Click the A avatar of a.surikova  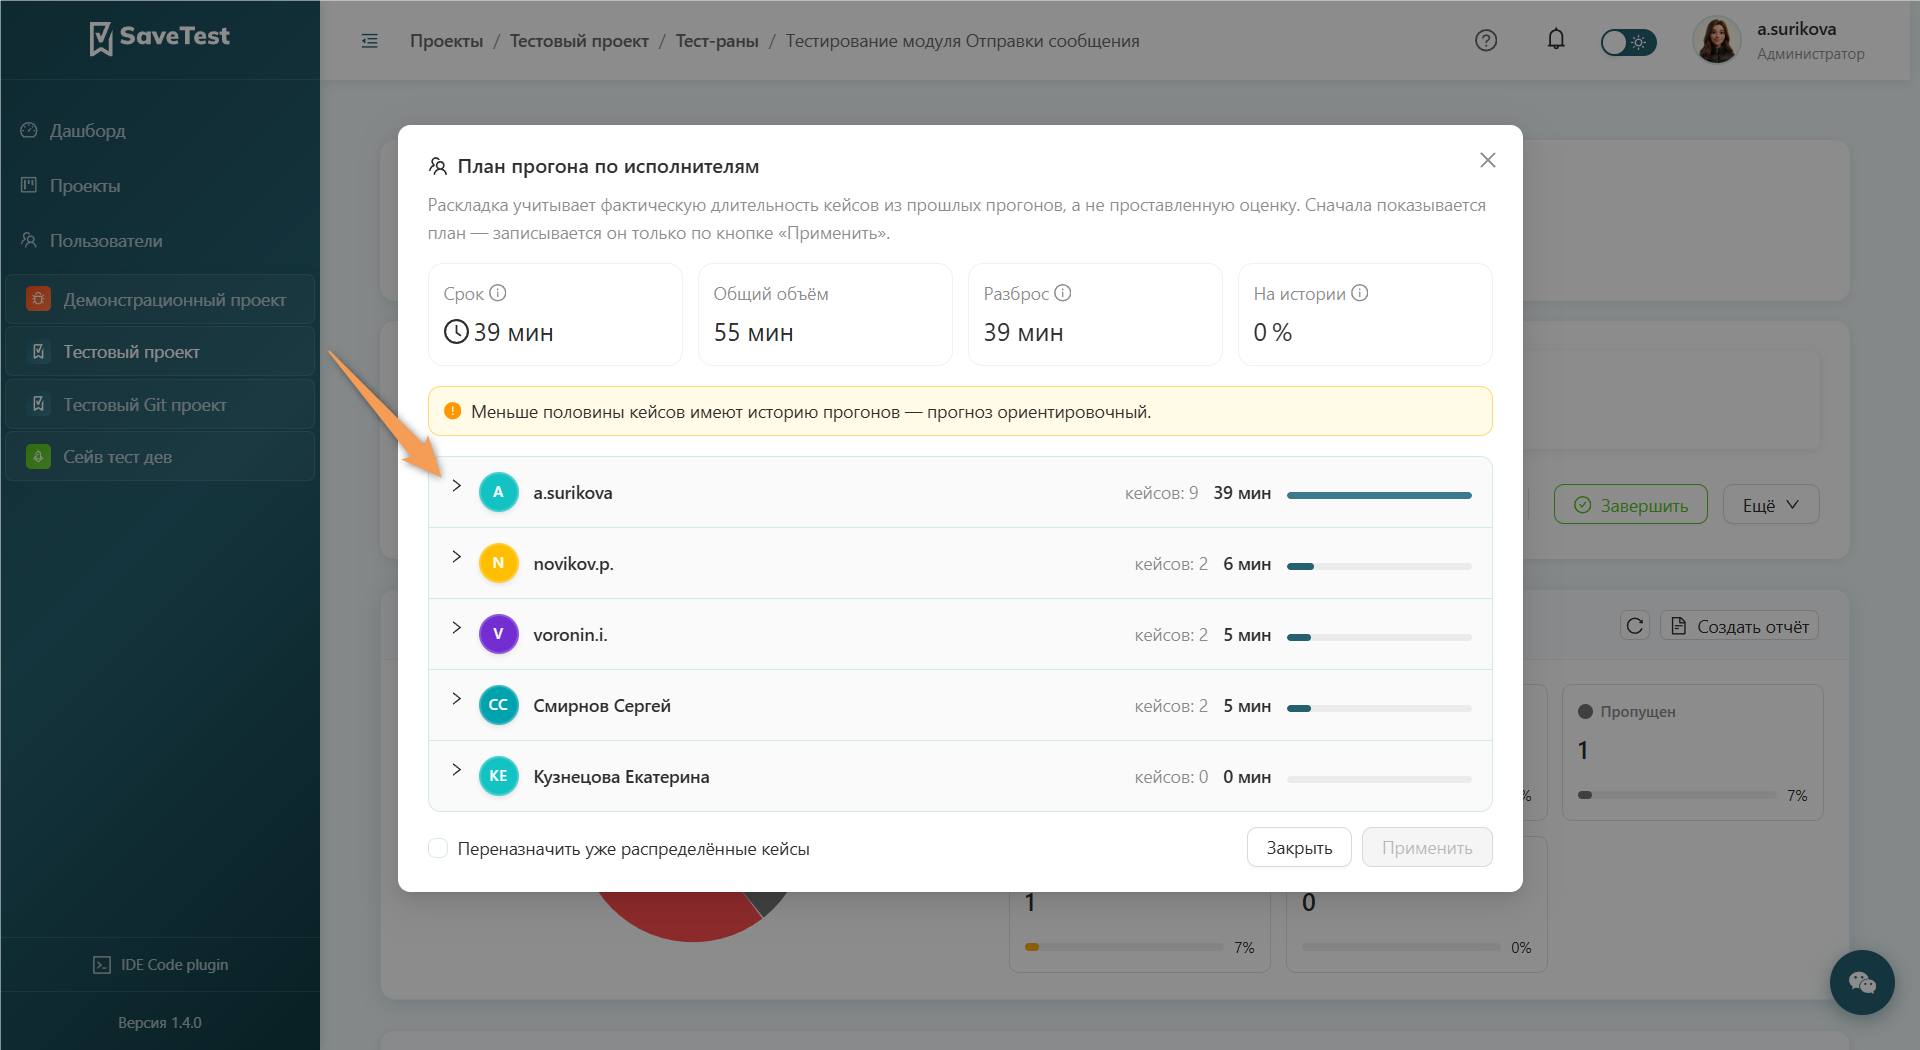click(x=498, y=492)
